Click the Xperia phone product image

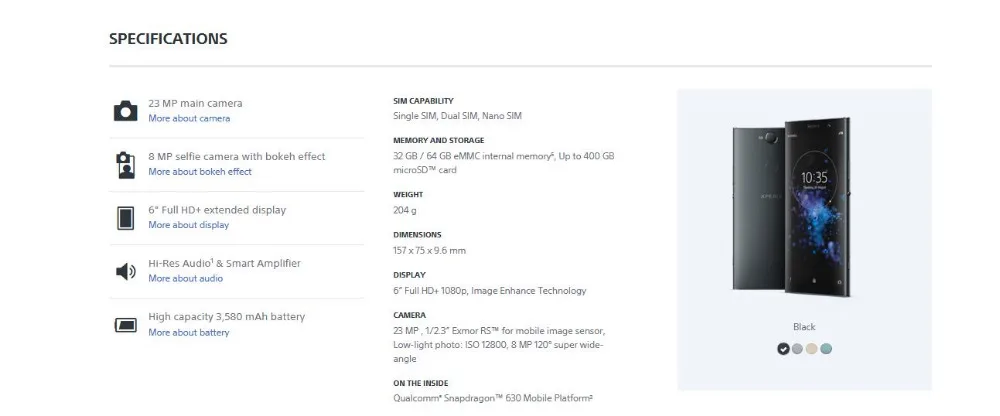coord(791,207)
